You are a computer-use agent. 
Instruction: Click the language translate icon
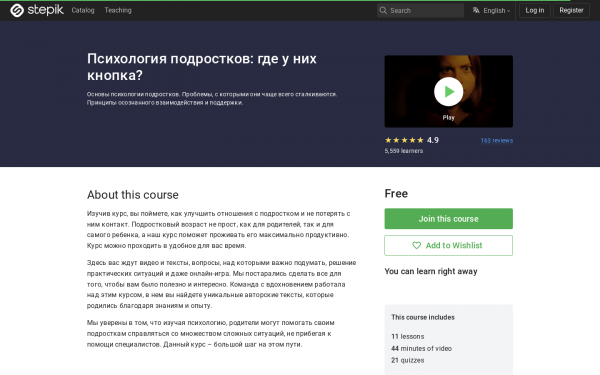click(476, 10)
